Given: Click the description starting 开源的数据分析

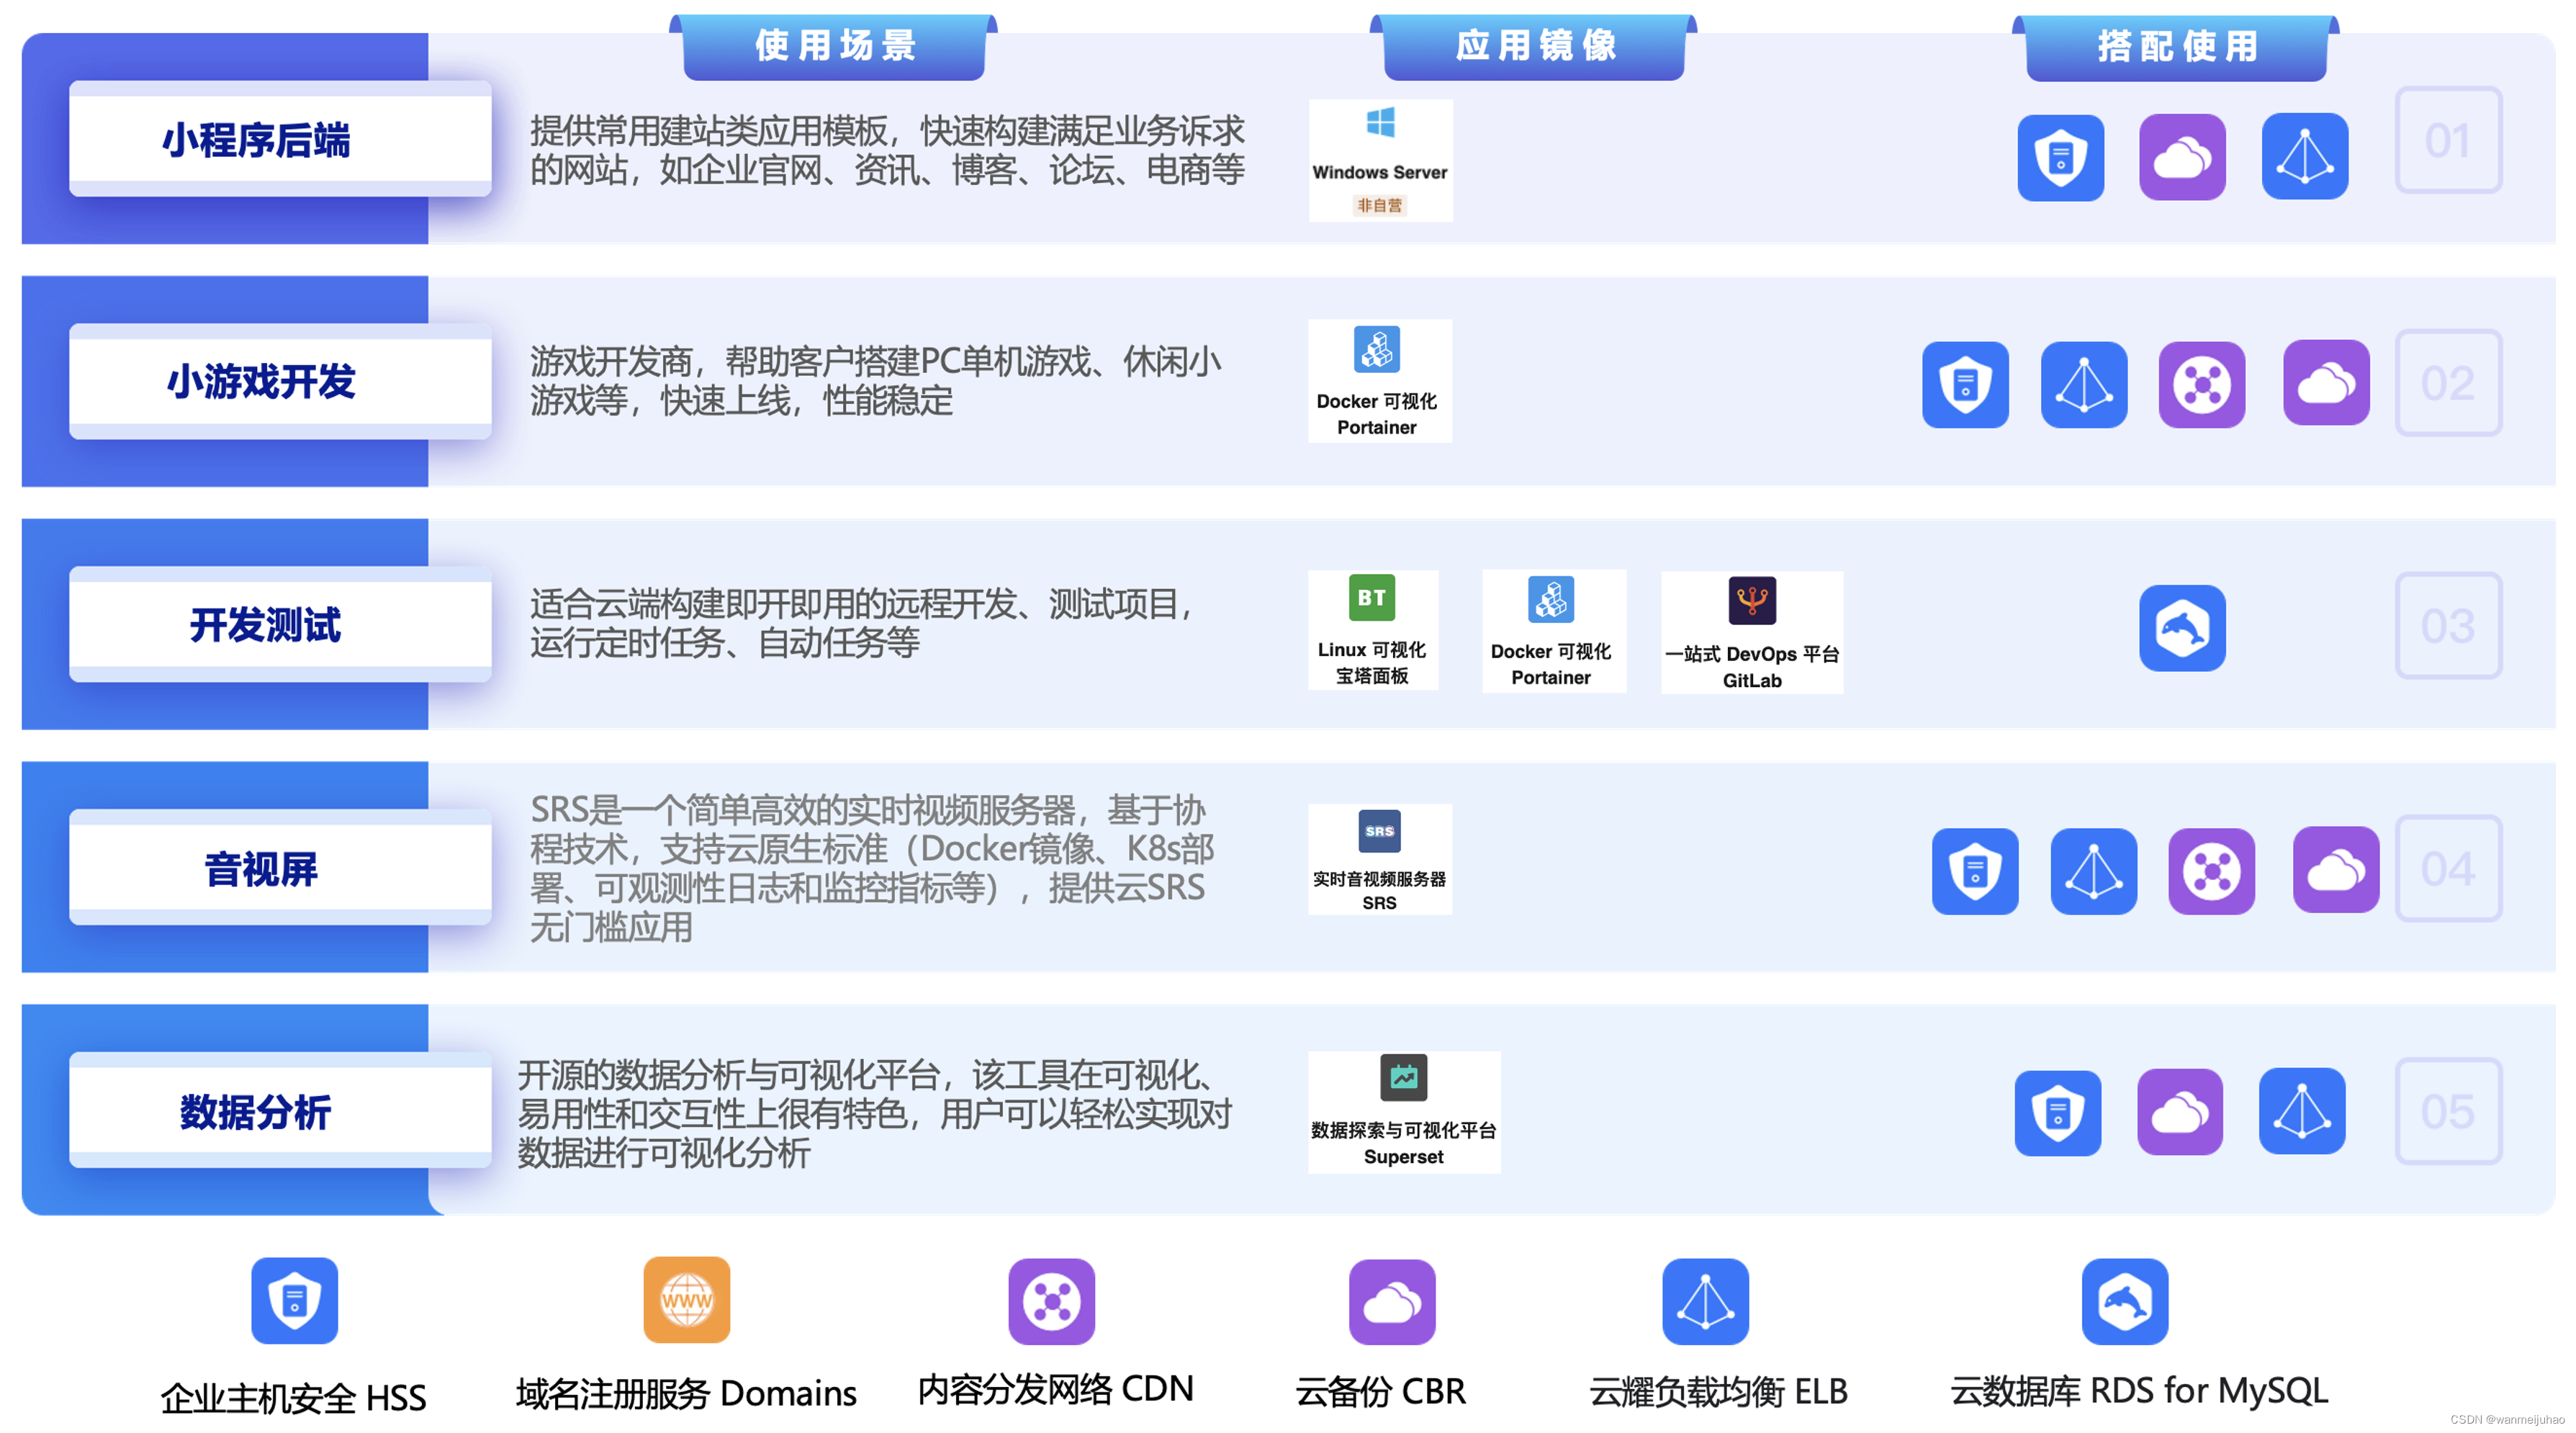Looking at the screenshot, I should (874, 1113).
